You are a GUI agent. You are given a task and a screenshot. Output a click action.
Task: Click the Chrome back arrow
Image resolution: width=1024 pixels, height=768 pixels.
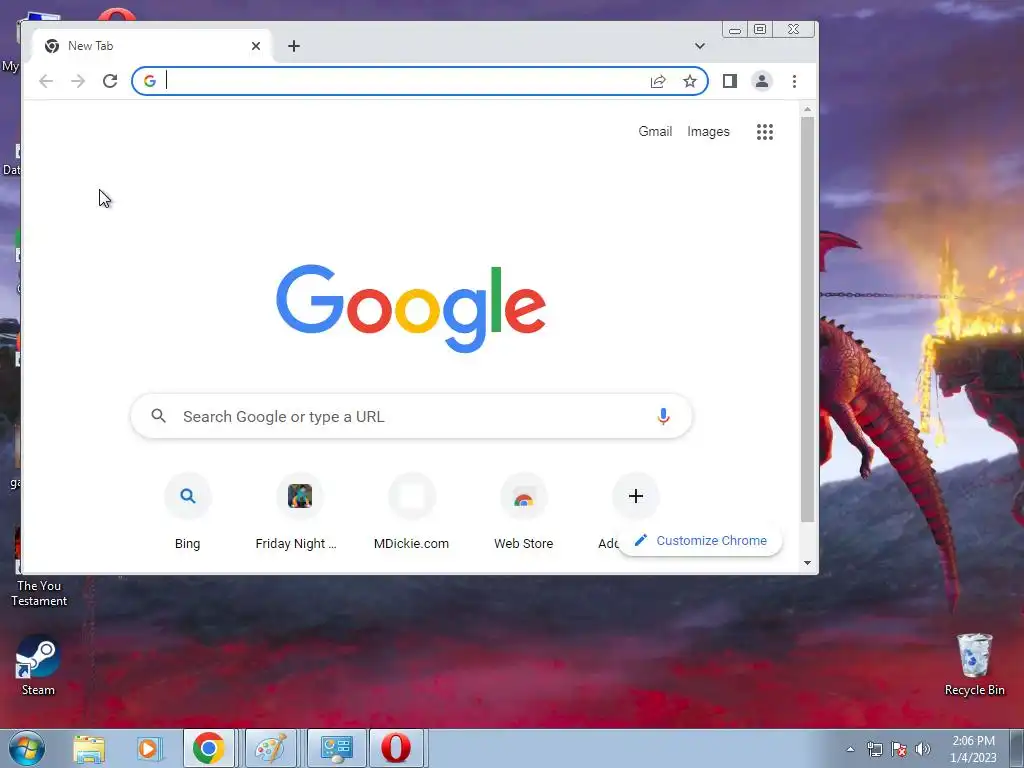point(46,81)
